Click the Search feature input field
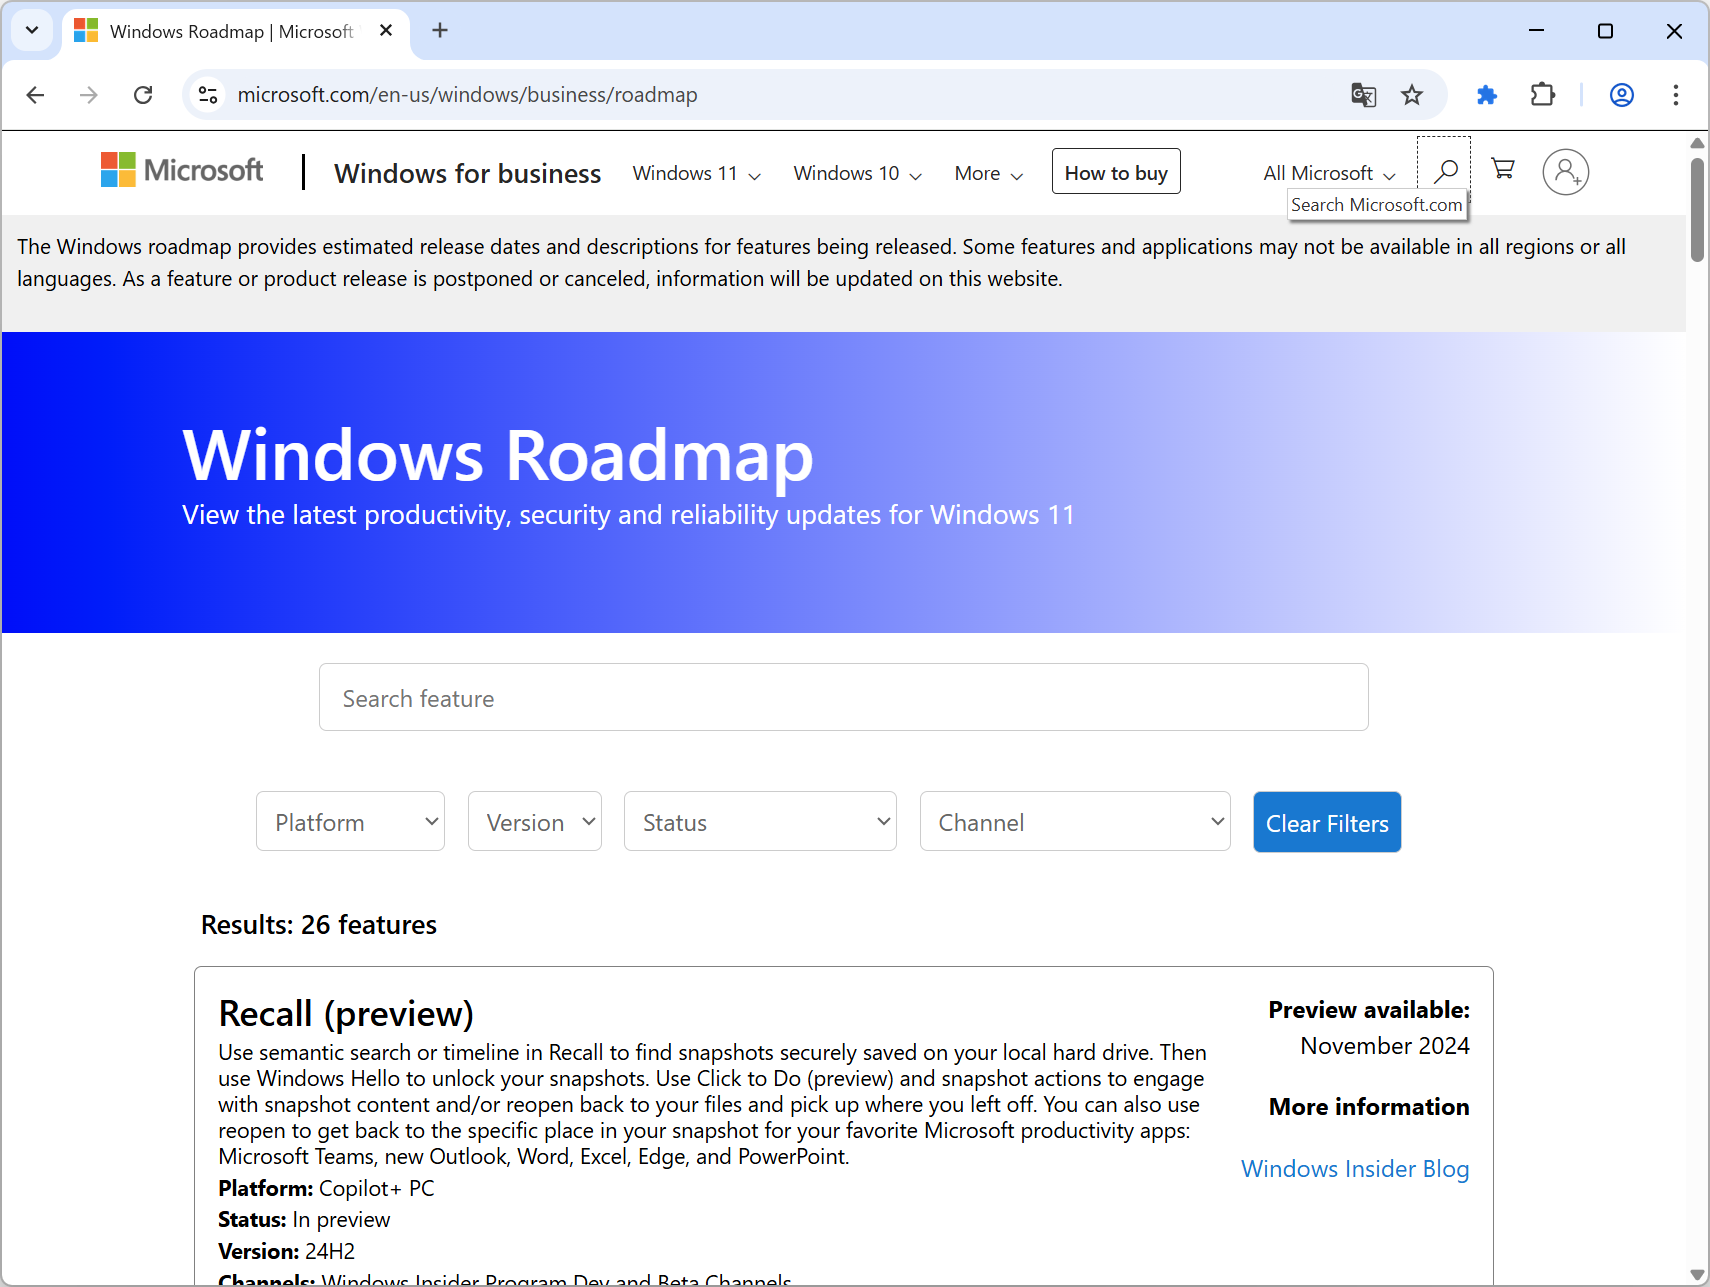This screenshot has height=1287, width=1710. (x=843, y=697)
